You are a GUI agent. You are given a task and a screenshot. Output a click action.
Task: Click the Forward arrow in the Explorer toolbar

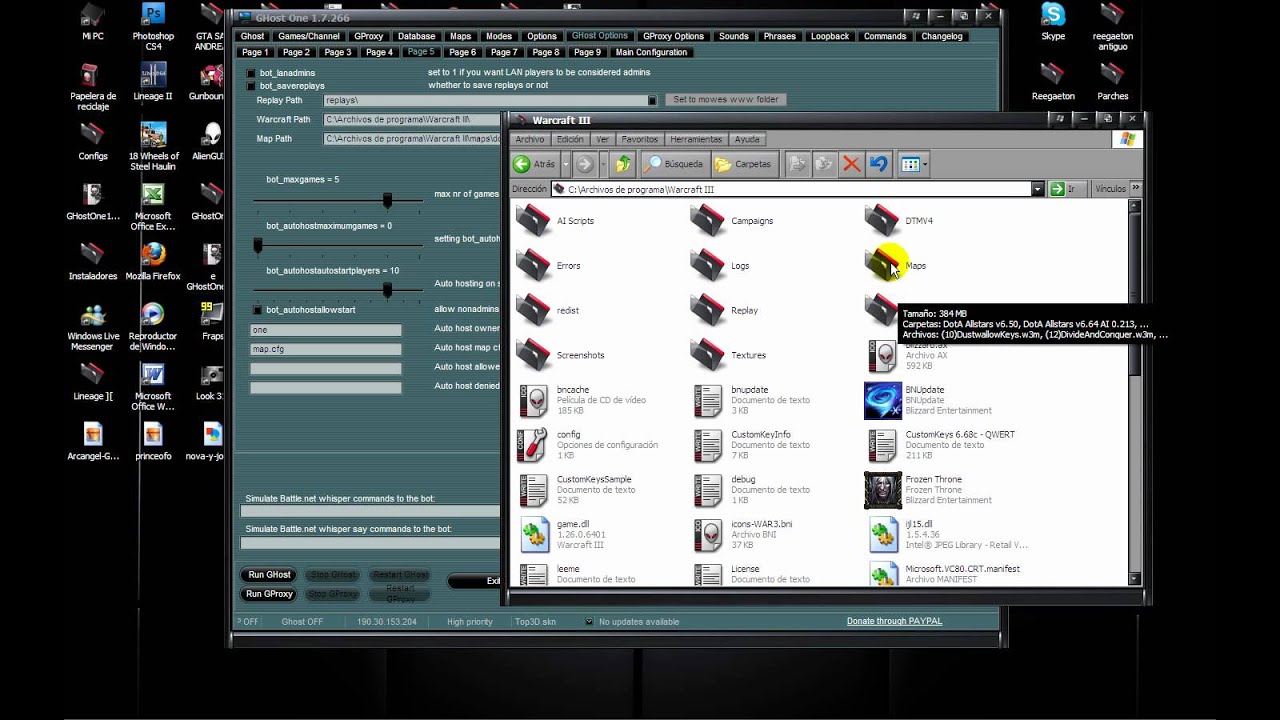tap(586, 164)
